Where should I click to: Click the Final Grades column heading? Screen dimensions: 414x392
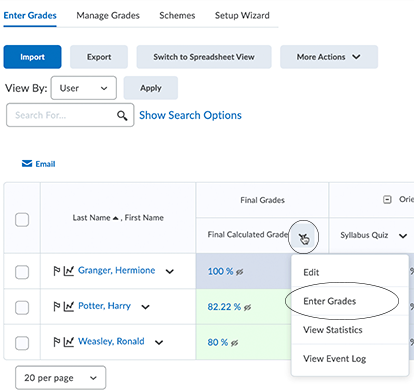click(x=262, y=200)
